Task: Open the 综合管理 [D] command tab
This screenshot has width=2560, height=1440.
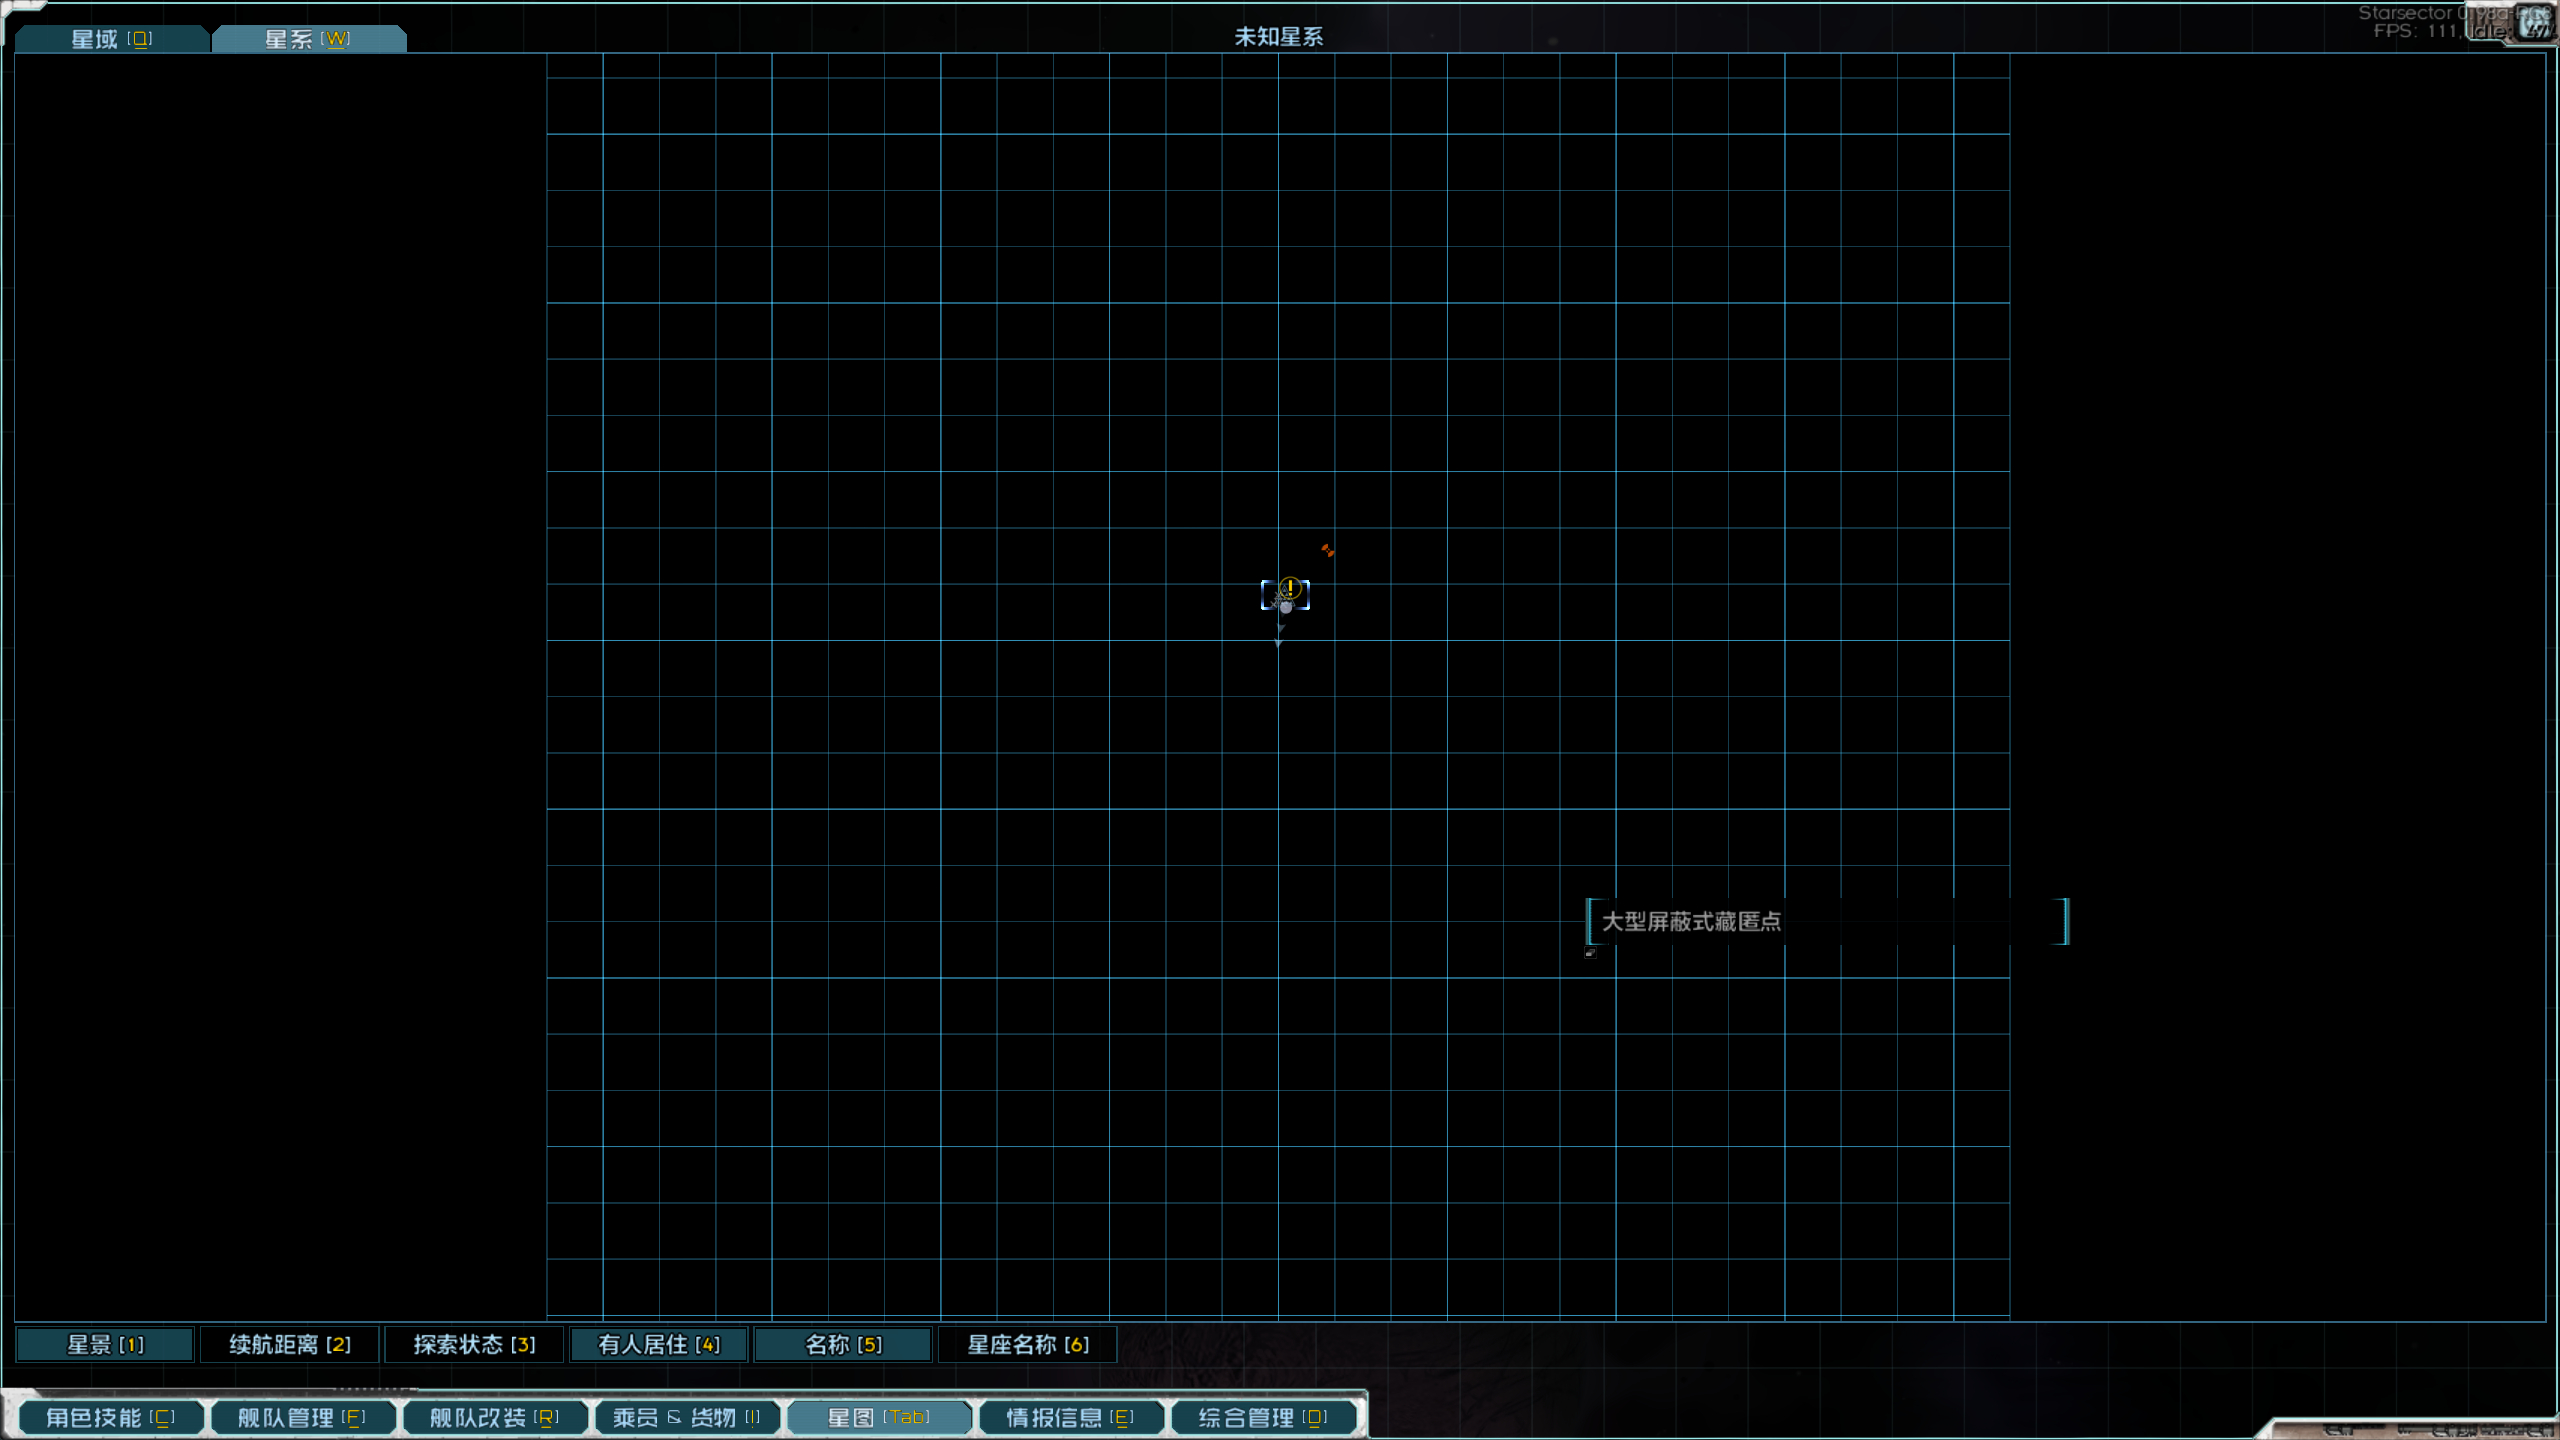Action: pos(1262,1418)
